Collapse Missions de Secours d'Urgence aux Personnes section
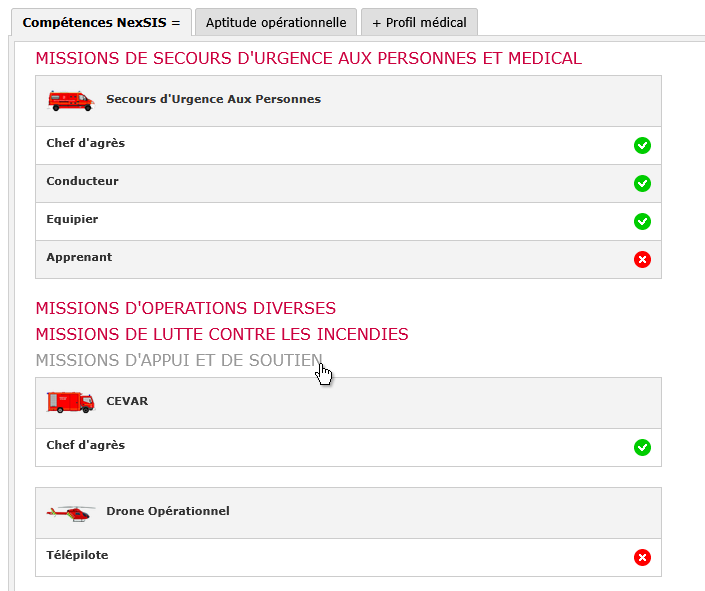 tap(308, 58)
